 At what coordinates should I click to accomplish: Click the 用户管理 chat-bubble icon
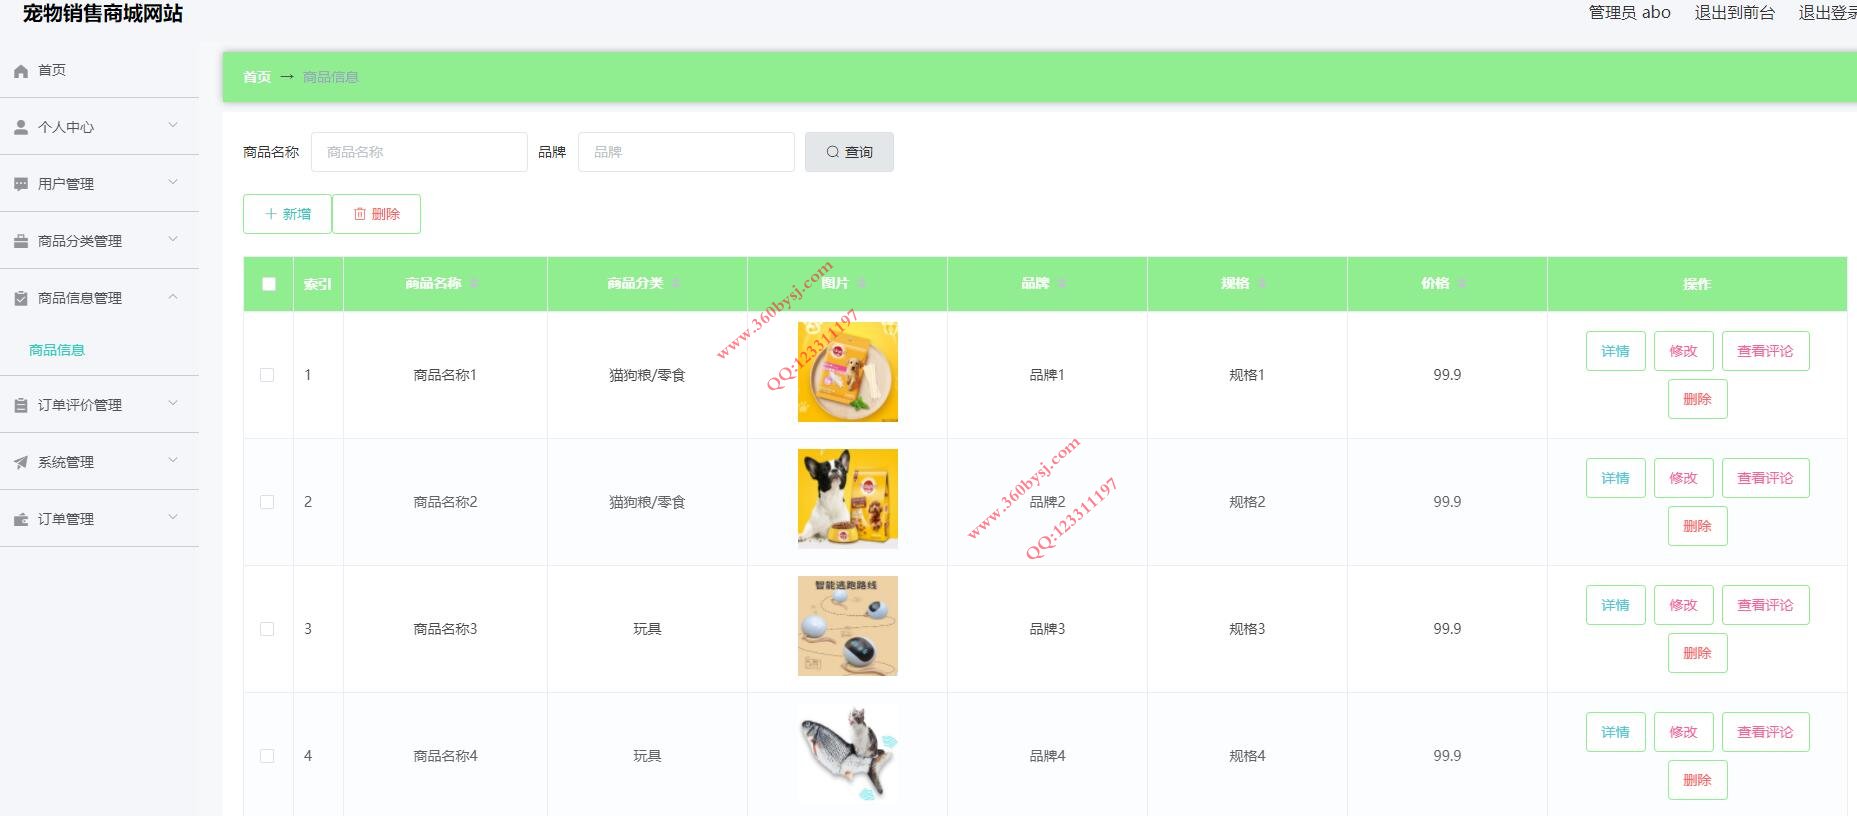pyautogui.click(x=21, y=184)
